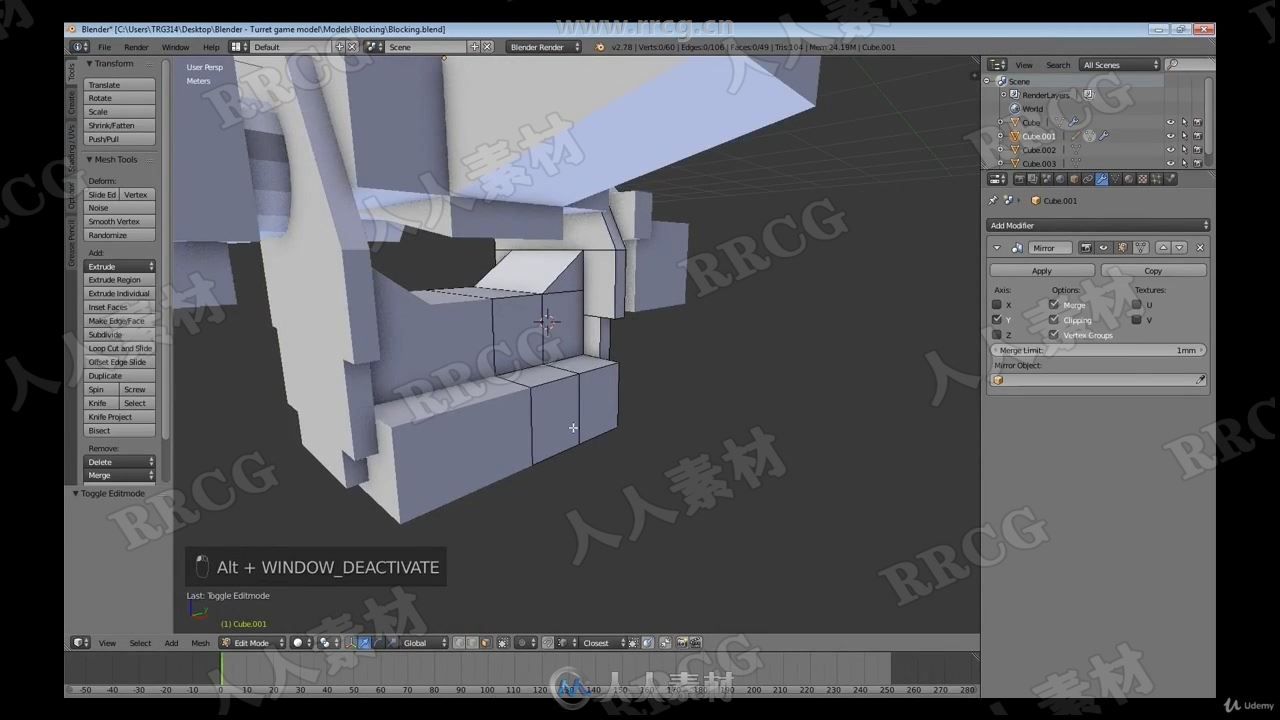Toggle the Clipping option checkbox
The height and width of the screenshot is (720, 1280).
(1054, 320)
